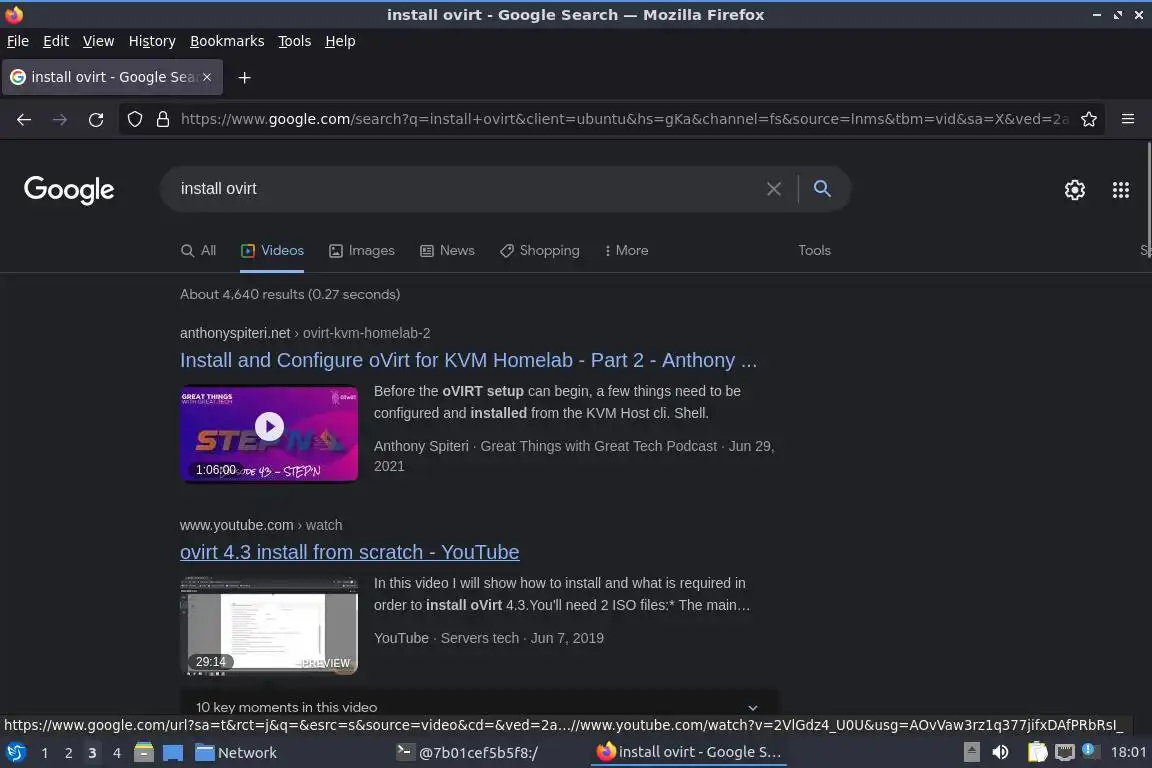The width and height of the screenshot is (1152, 768).
Task: Switch to workspace 2
Action: (x=68, y=753)
